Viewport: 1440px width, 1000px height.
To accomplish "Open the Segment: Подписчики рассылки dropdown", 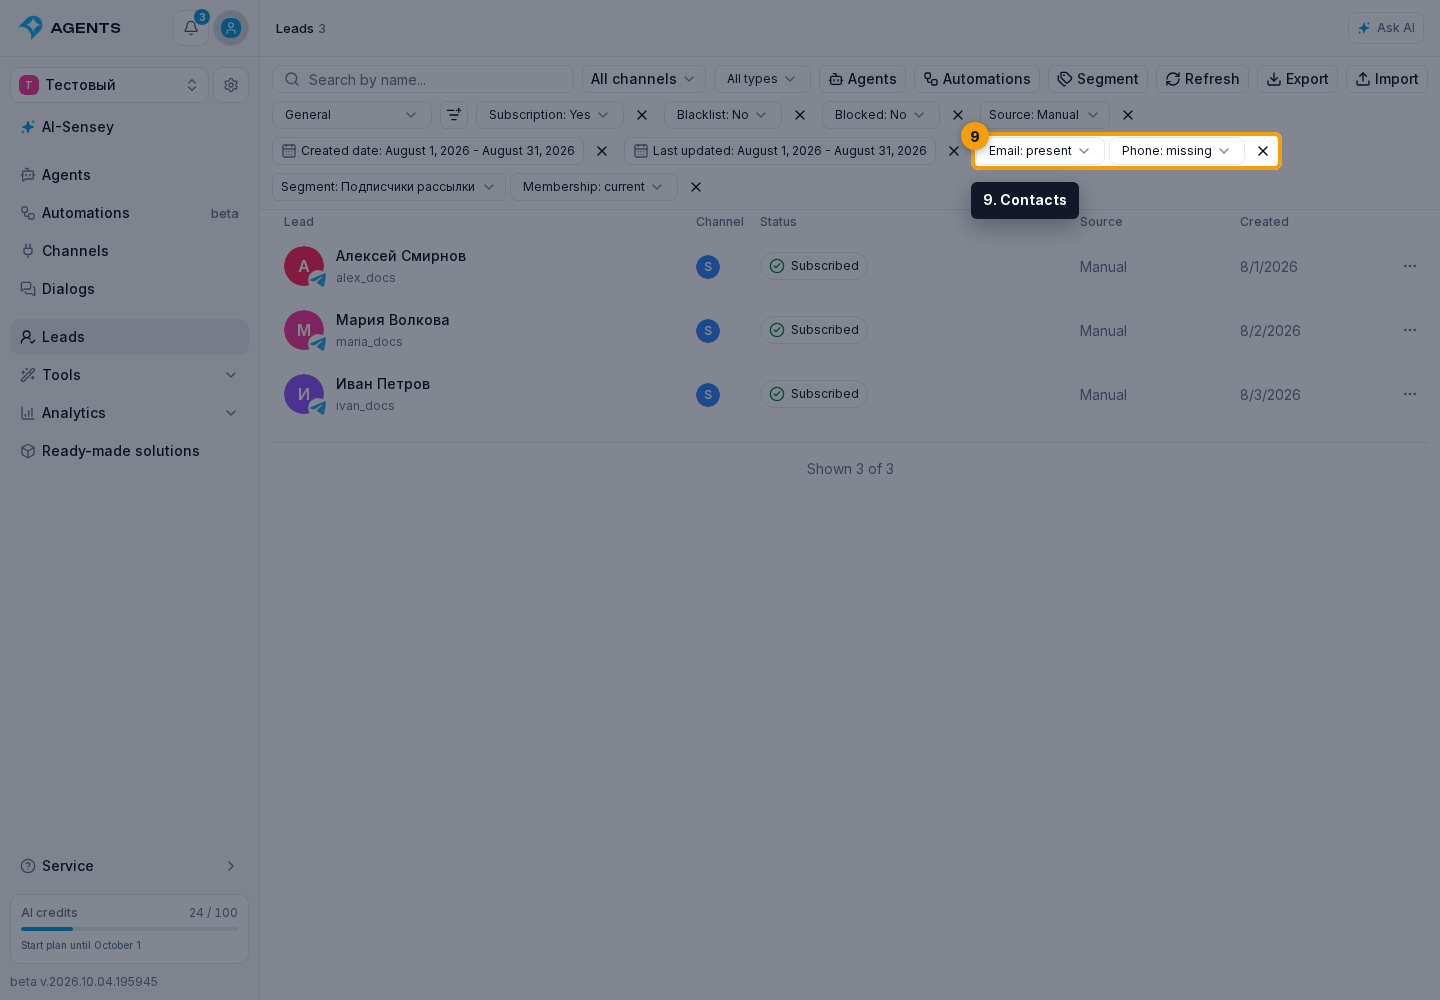I will coord(388,187).
